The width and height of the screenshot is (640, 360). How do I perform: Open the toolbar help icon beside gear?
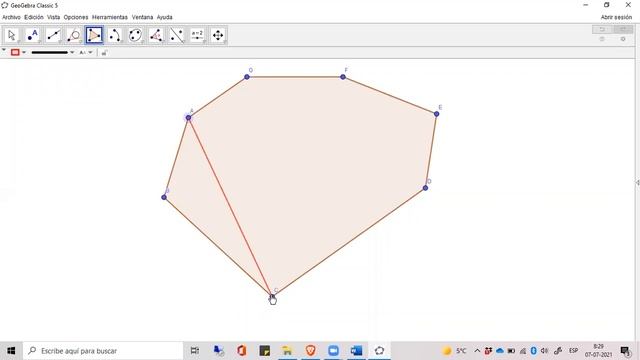coord(602,39)
